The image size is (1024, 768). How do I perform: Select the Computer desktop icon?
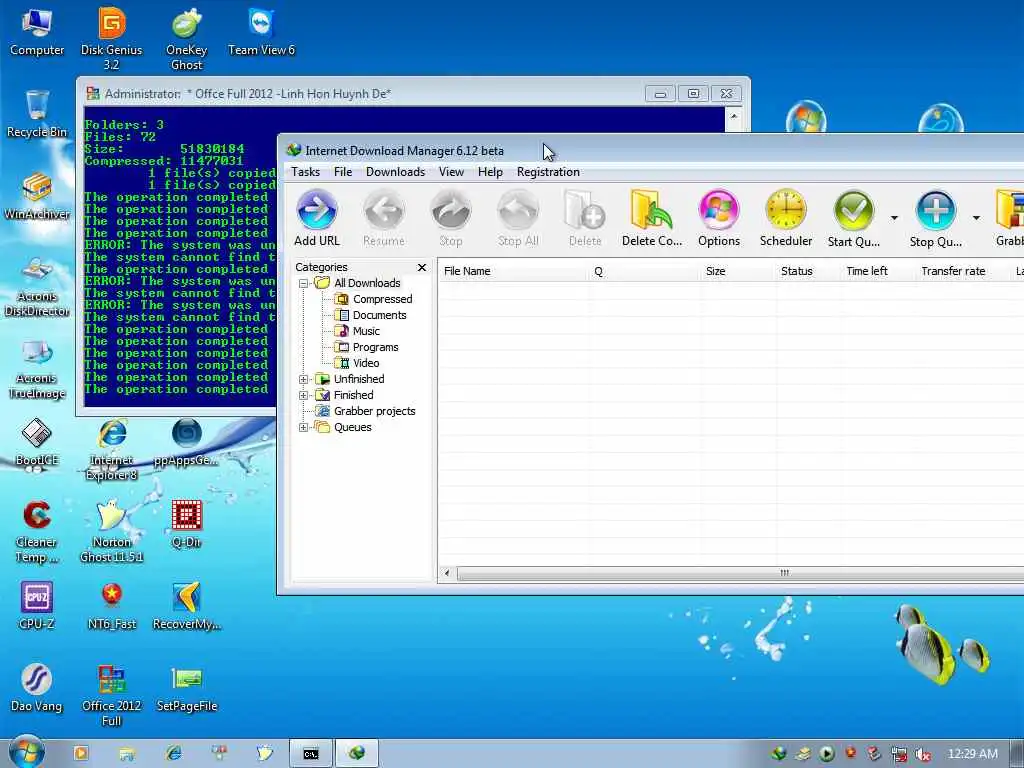tap(37, 31)
